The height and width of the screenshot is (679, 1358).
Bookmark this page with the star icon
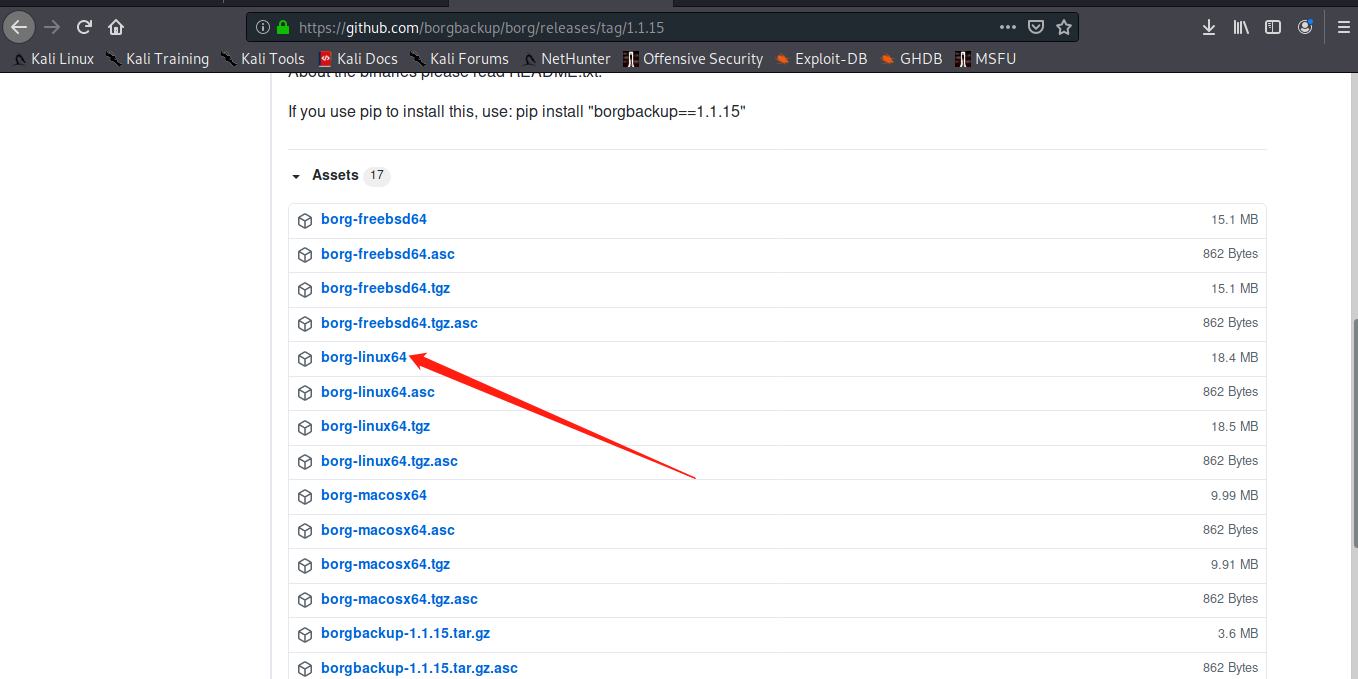coord(1064,27)
